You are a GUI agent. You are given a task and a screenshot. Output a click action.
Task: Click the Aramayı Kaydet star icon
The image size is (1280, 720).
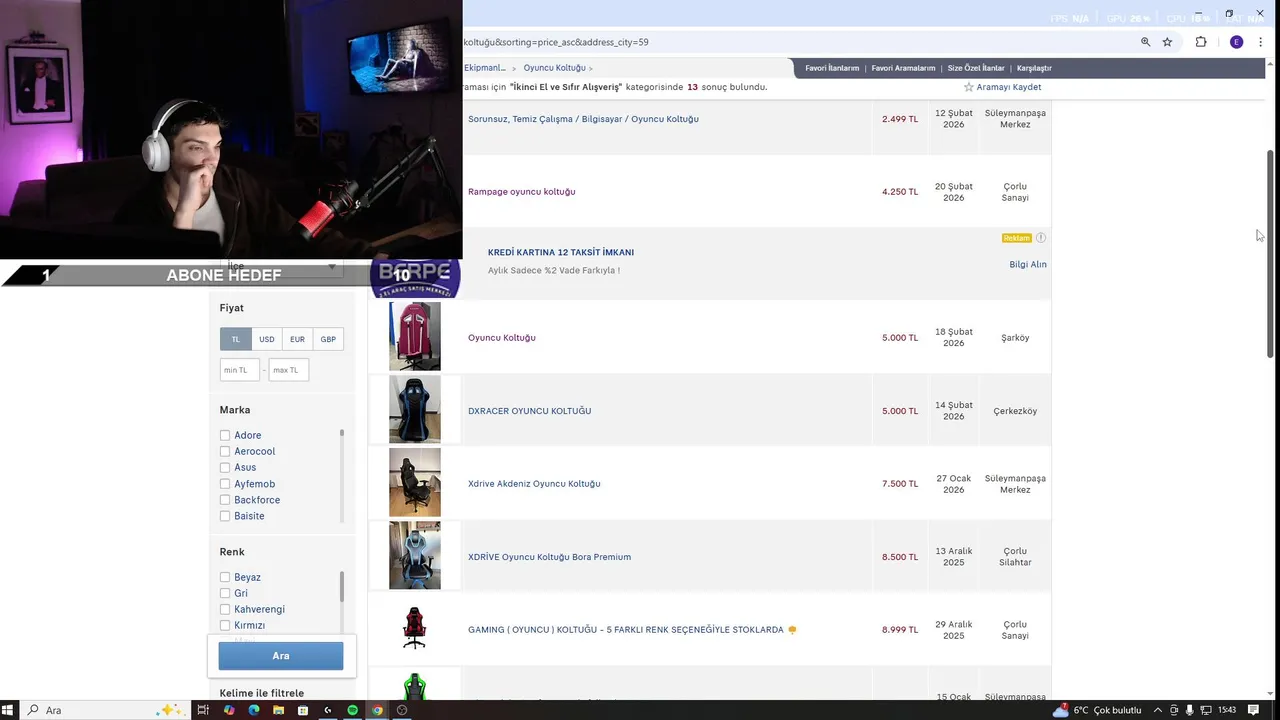[968, 87]
